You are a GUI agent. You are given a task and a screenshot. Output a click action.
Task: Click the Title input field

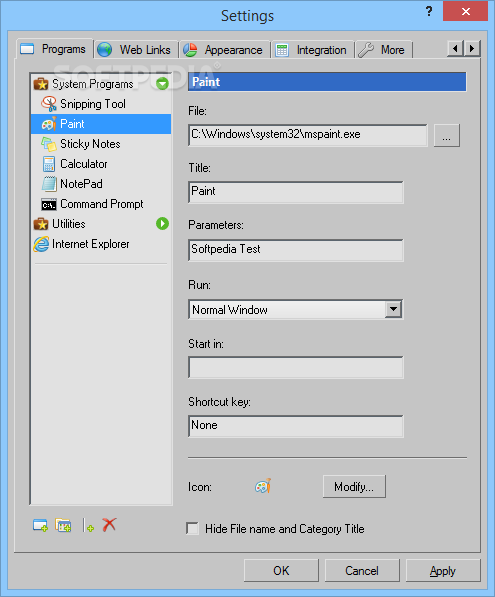point(295,192)
